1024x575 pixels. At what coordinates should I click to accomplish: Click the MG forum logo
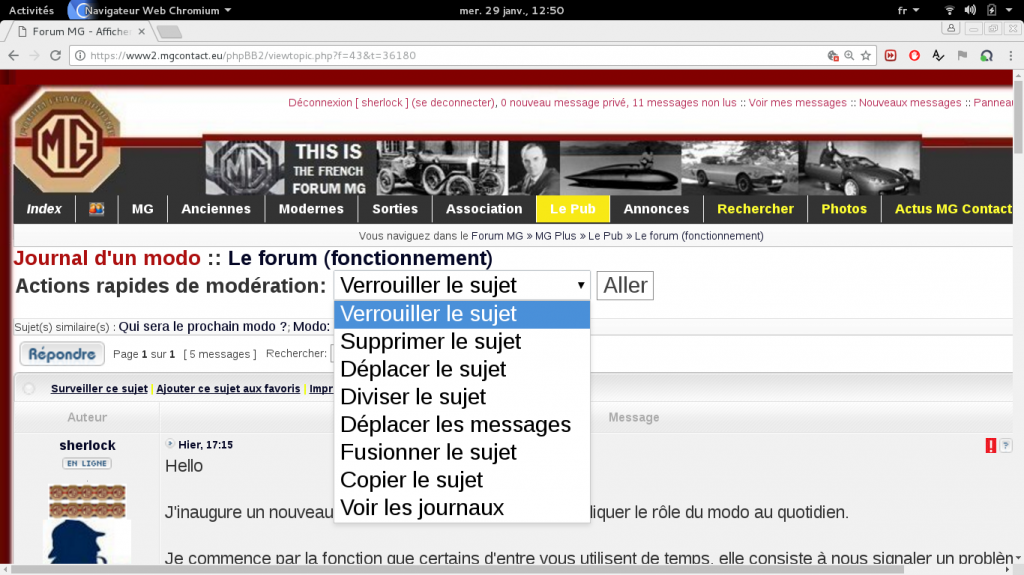pyautogui.click(x=67, y=142)
